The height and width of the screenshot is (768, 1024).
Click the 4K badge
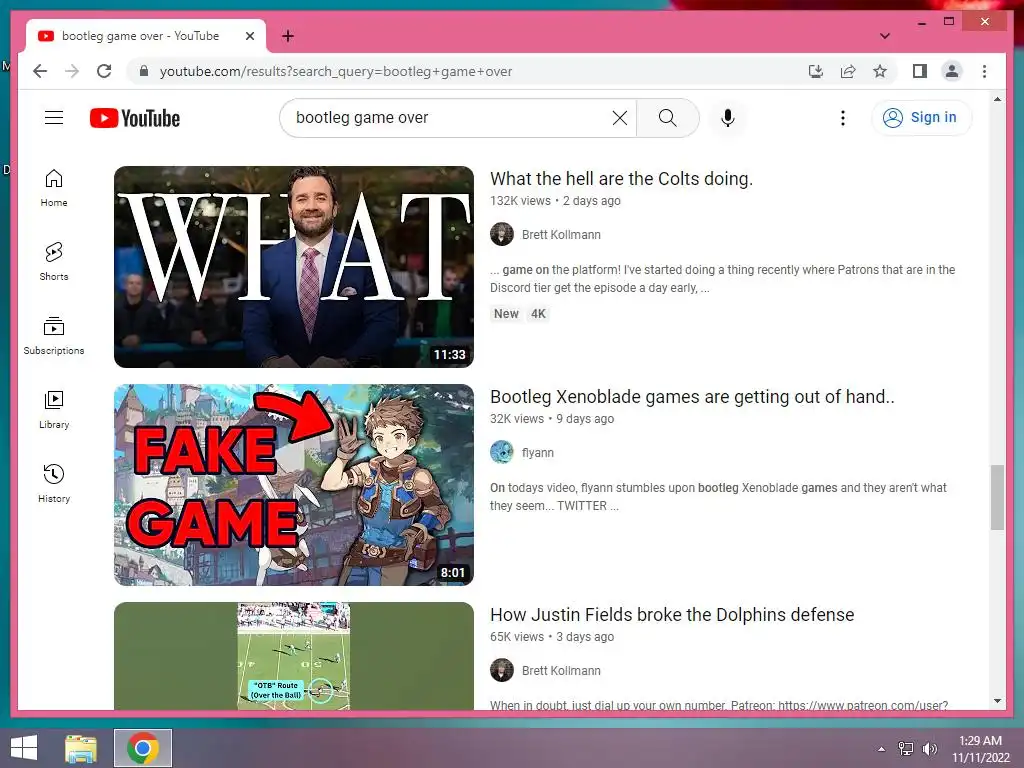538,313
